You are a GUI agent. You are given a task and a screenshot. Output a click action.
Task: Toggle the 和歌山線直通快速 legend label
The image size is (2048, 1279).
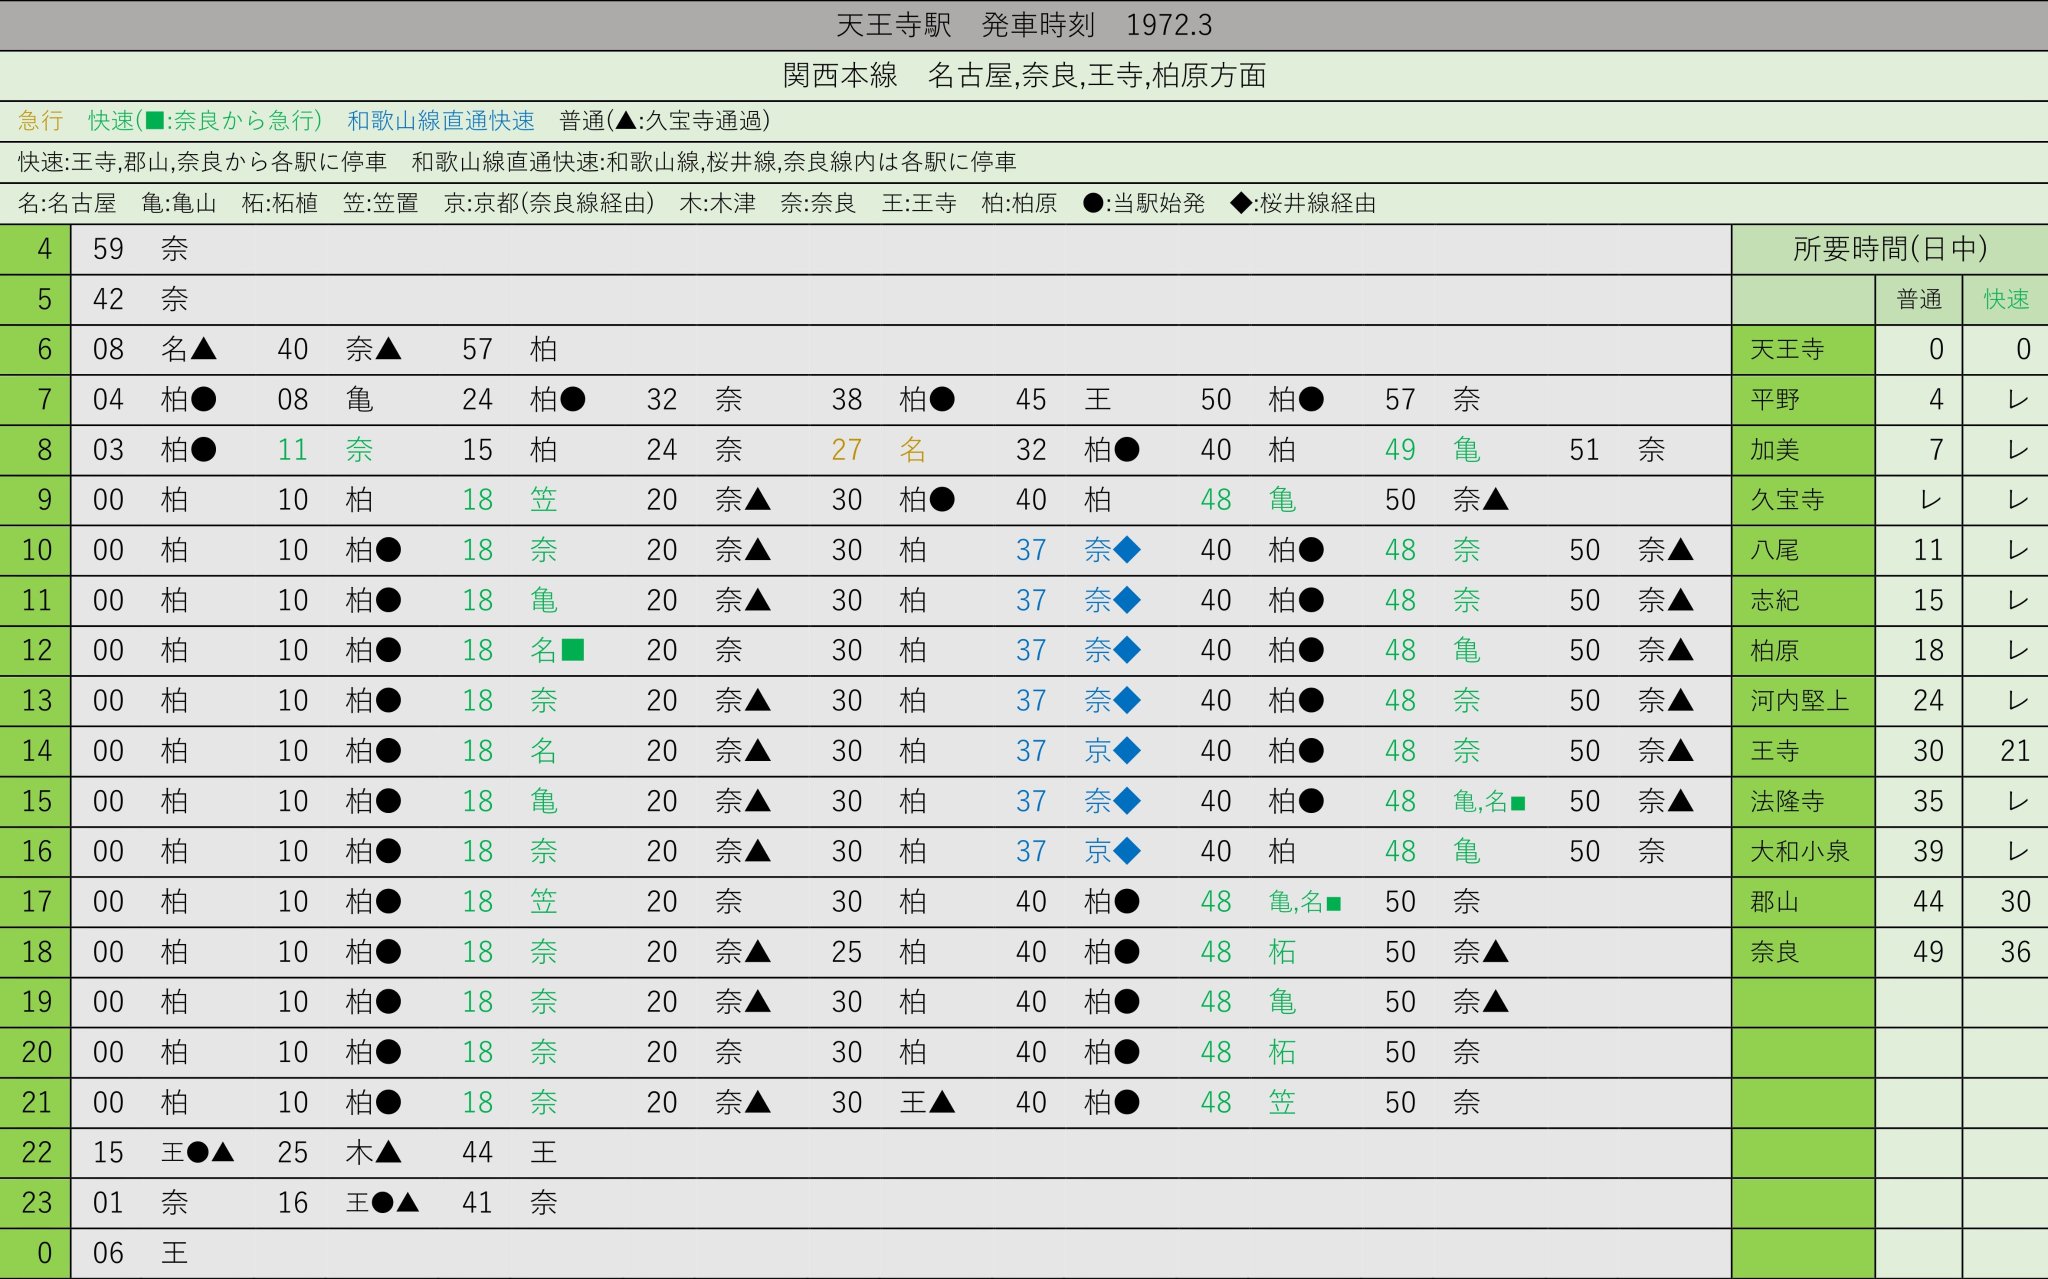440,121
